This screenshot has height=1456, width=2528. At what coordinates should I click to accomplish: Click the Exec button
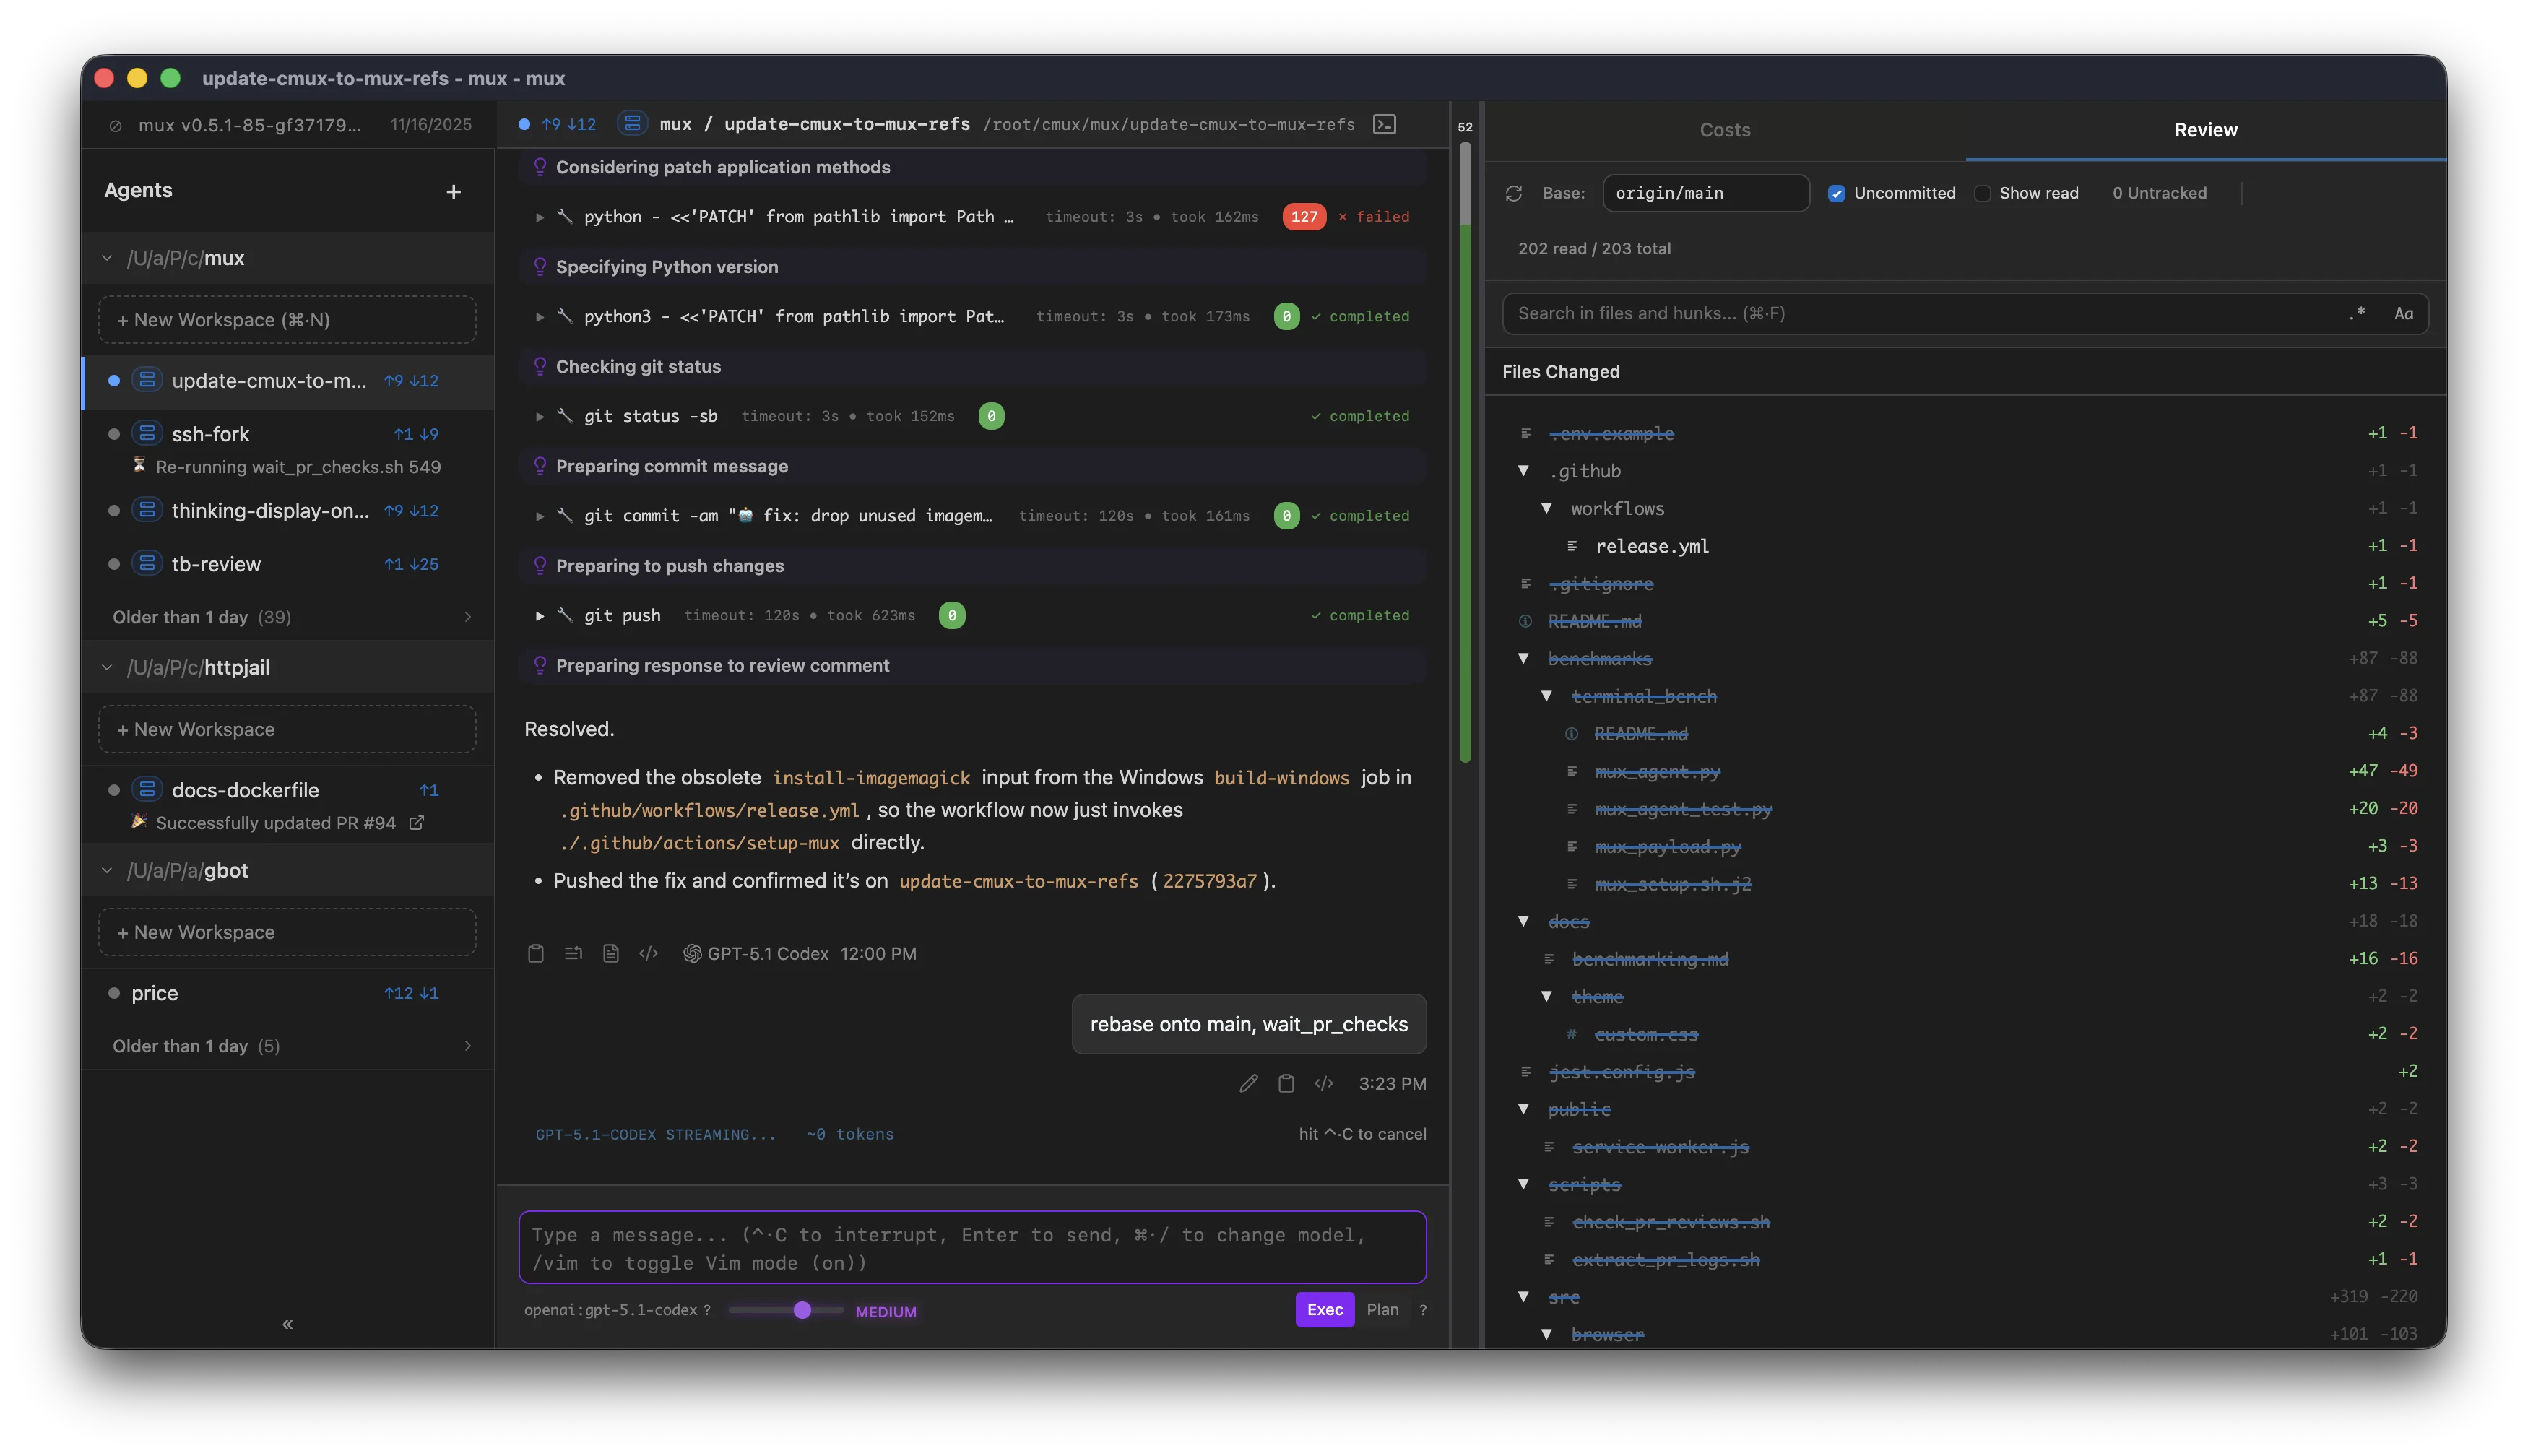point(1323,1309)
